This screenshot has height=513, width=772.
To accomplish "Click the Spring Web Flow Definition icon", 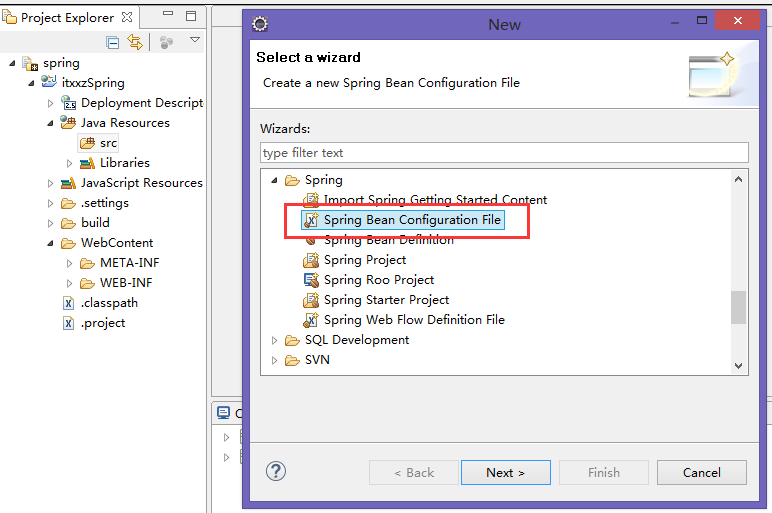I will click(x=311, y=320).
